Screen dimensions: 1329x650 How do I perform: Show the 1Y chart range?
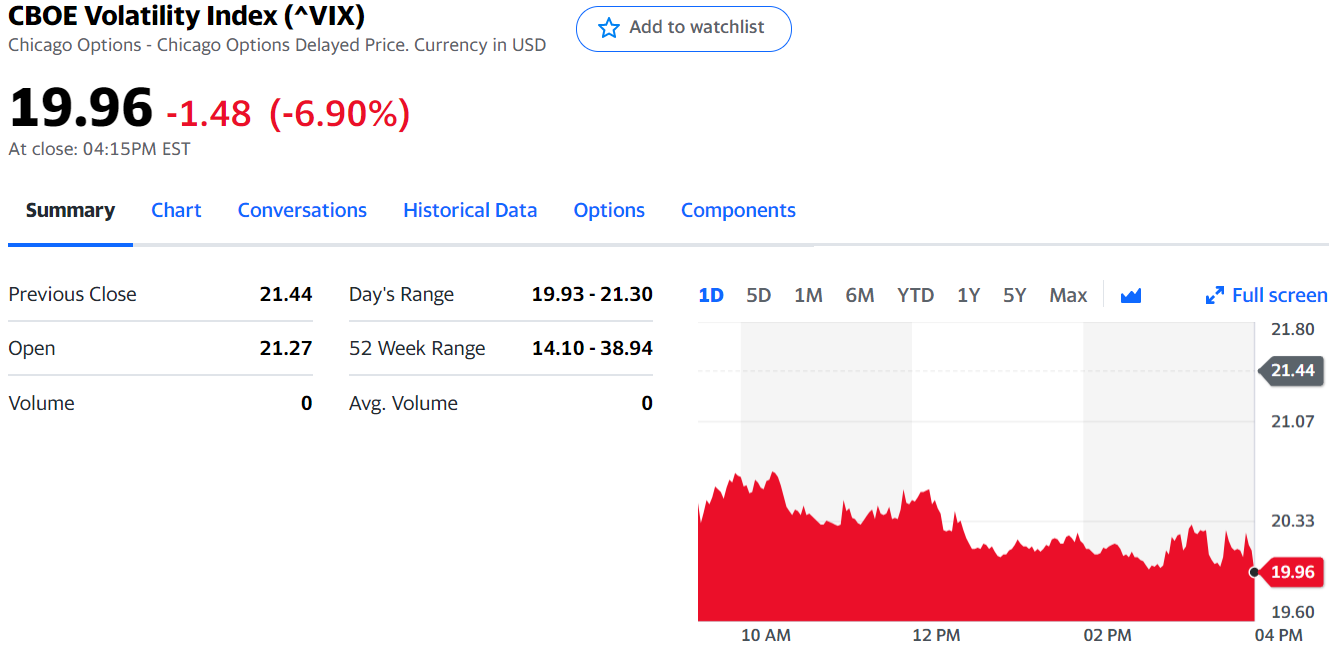point(968,295)
